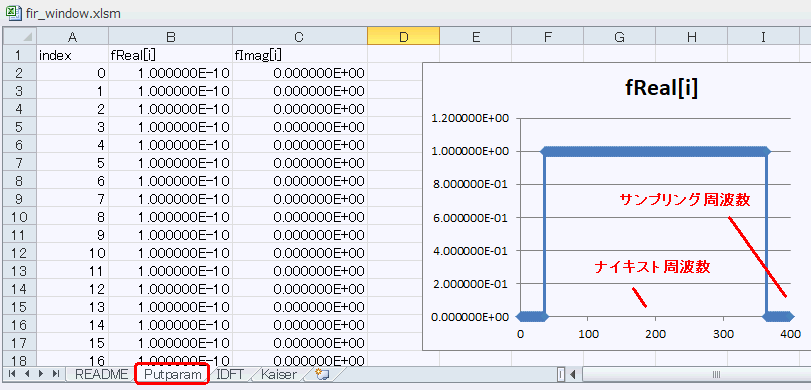The width and height of the screenshot is (811, 390).
Task: Click chart title 'fReal[i]'
Action: pyautogui.click(x=661, y=88)
